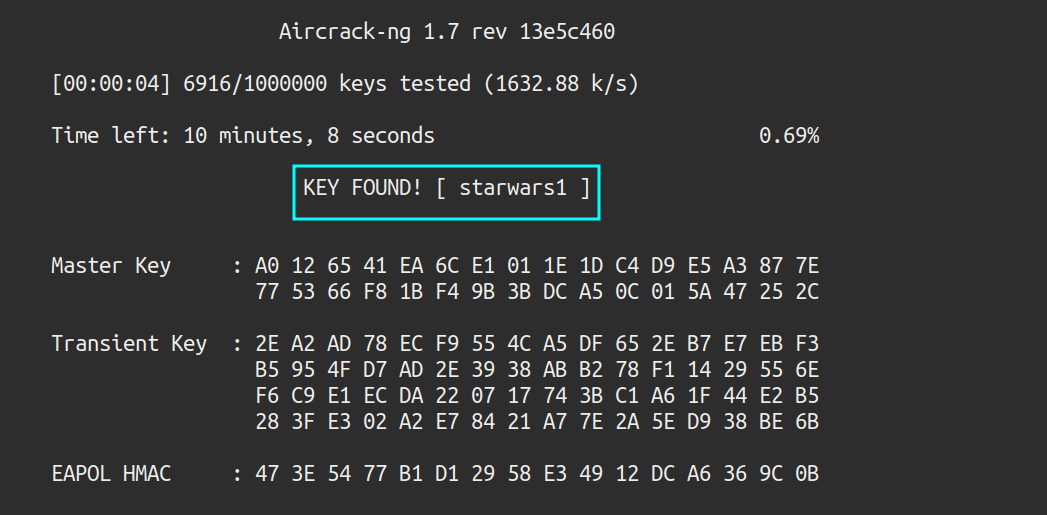This screenshot has height=515, width=1047.
Task: Click byte 77 starting Master Key's second line
Action: tap(266, 292)
